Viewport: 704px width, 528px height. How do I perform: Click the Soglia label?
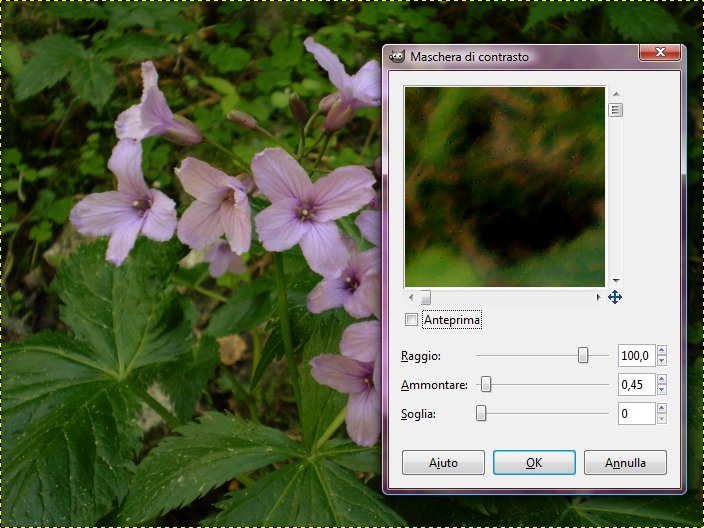point(418,414)
